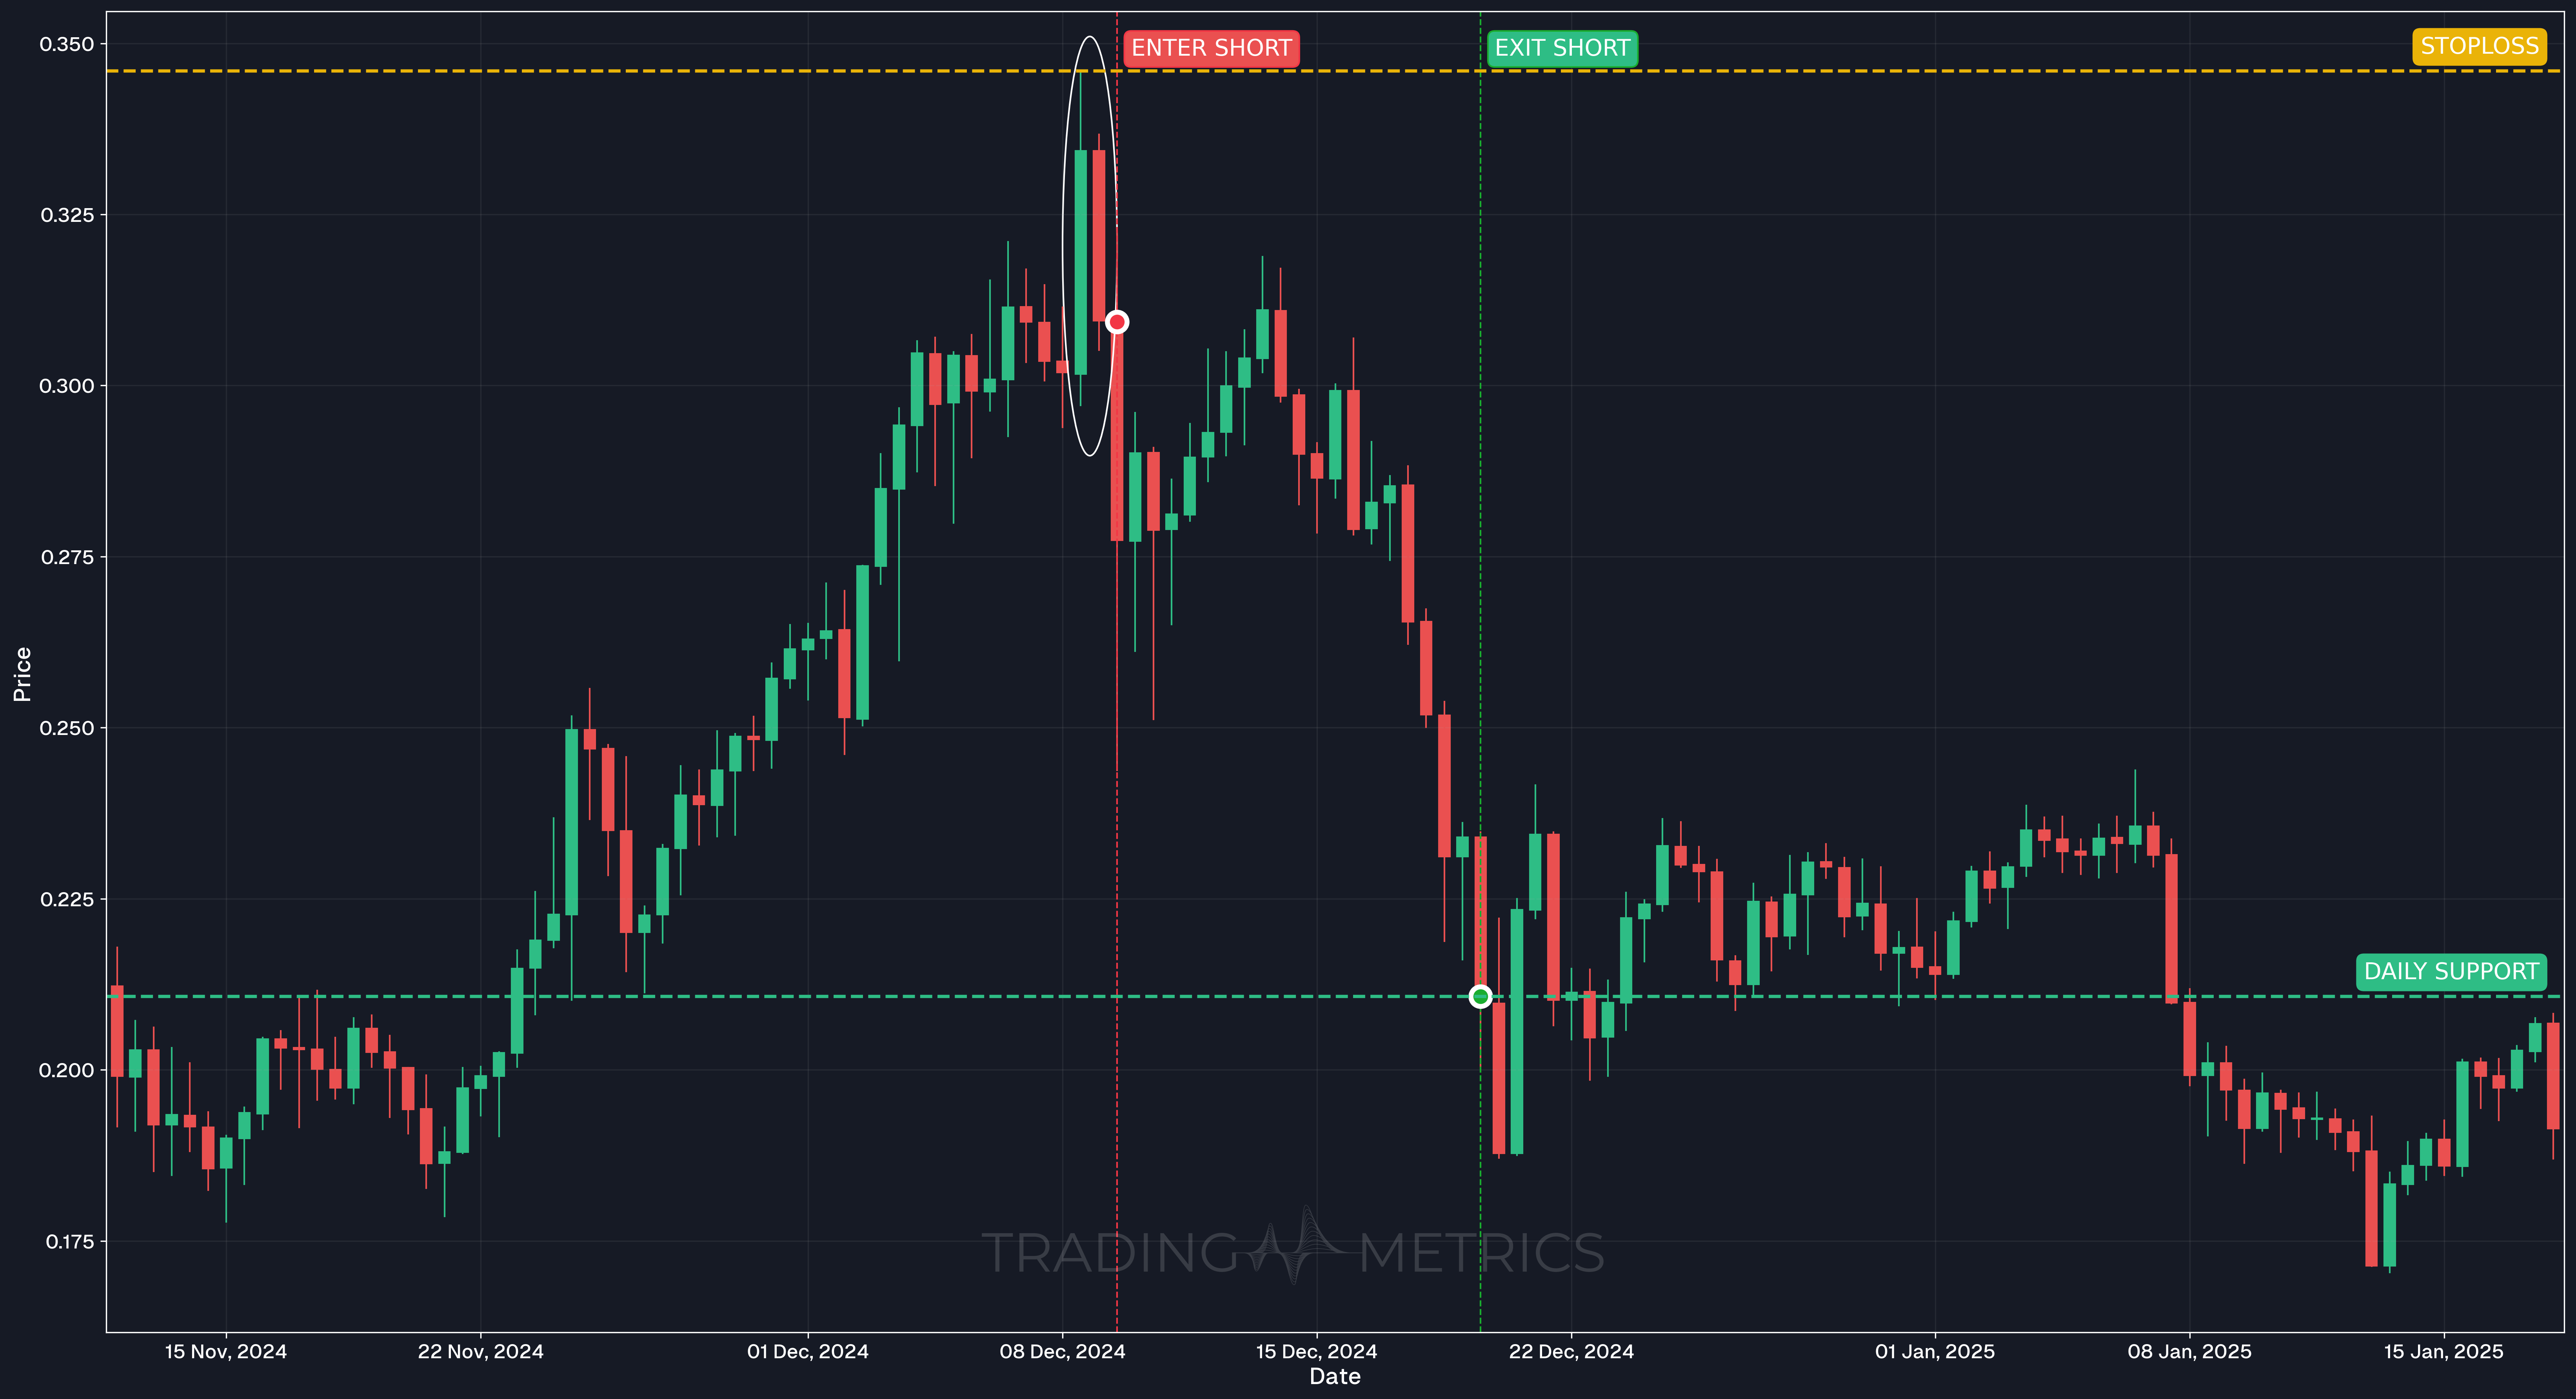The width and height of the screenshot is (2576, 1399).
Task: Click the 0.300 price axis label
Action: [x=67, y=386]
